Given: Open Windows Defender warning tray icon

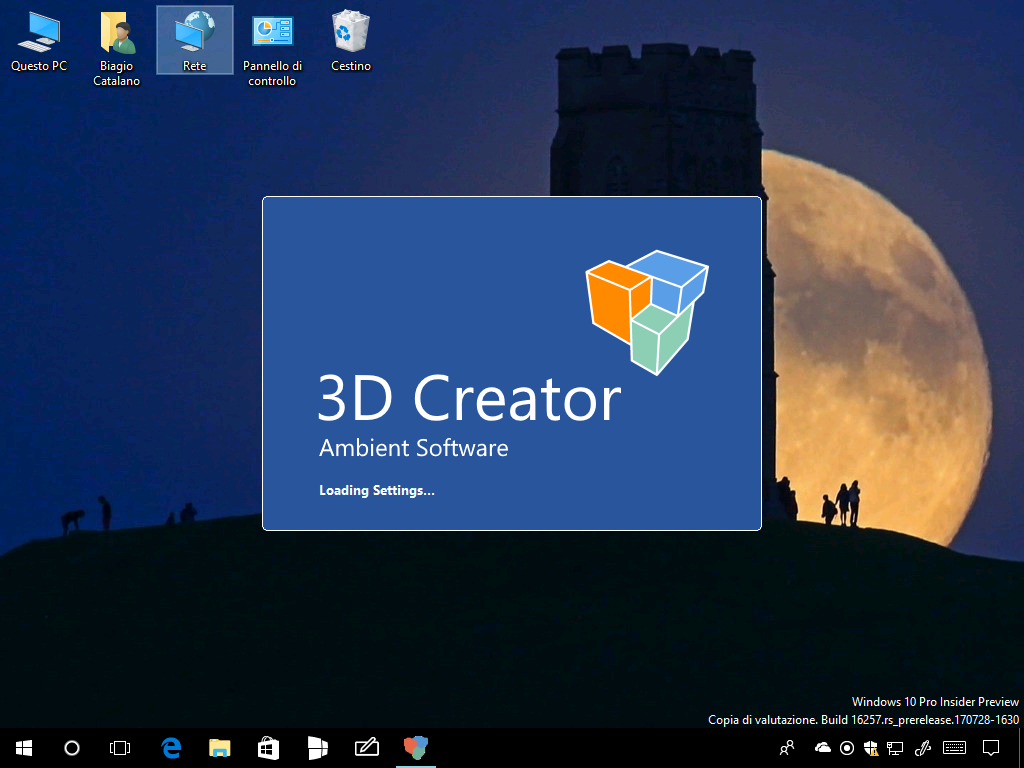Looking at the screenshot, I should (x=871, y=748).
